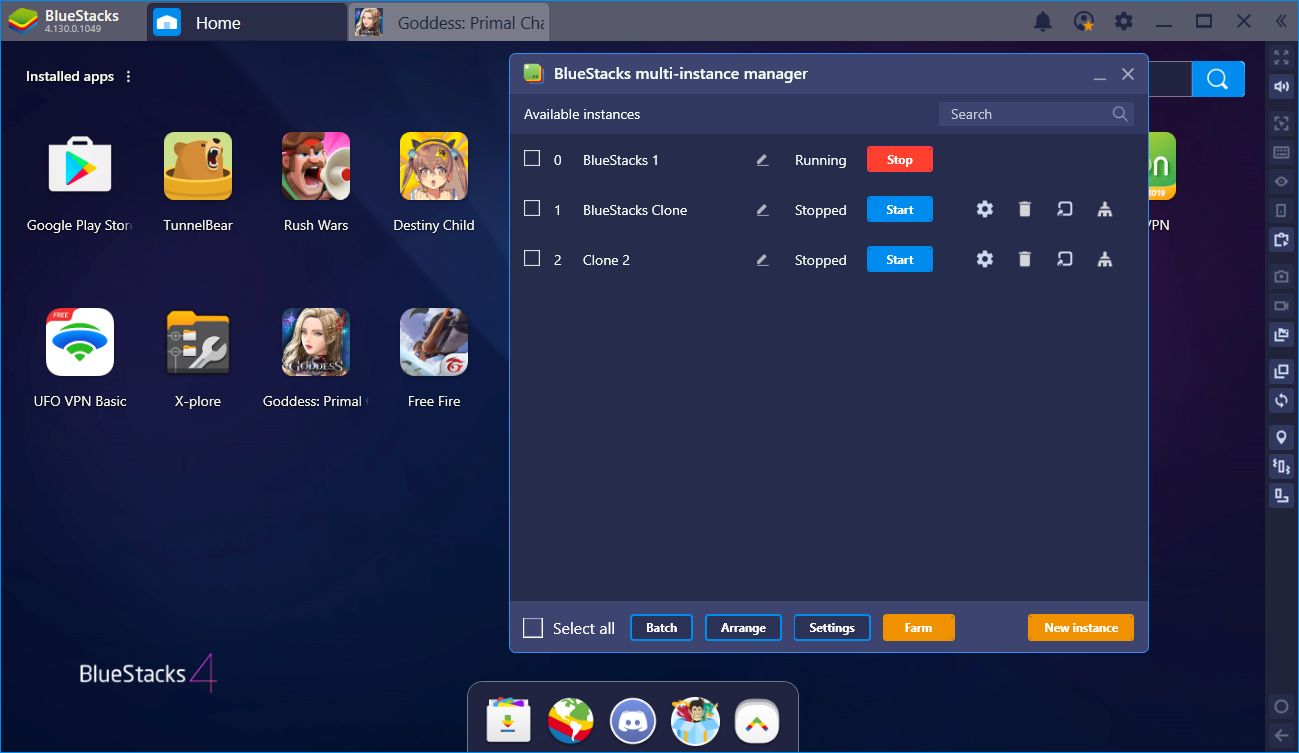Open UFO VPN Basic app
Screen dimensions: 1299x753
80,342
